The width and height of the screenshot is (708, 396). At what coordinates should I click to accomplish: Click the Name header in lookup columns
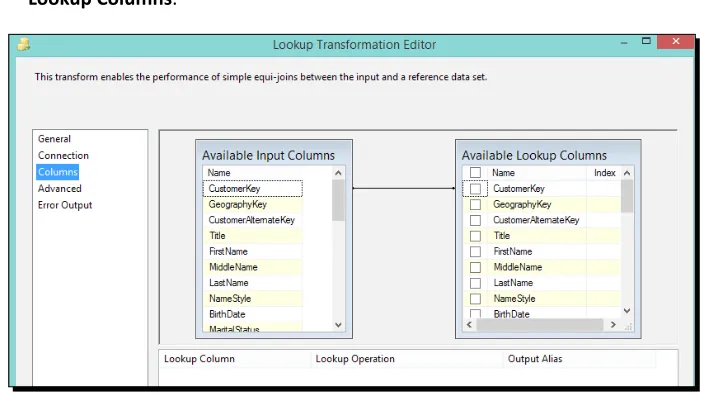click(x=503, y=173)
